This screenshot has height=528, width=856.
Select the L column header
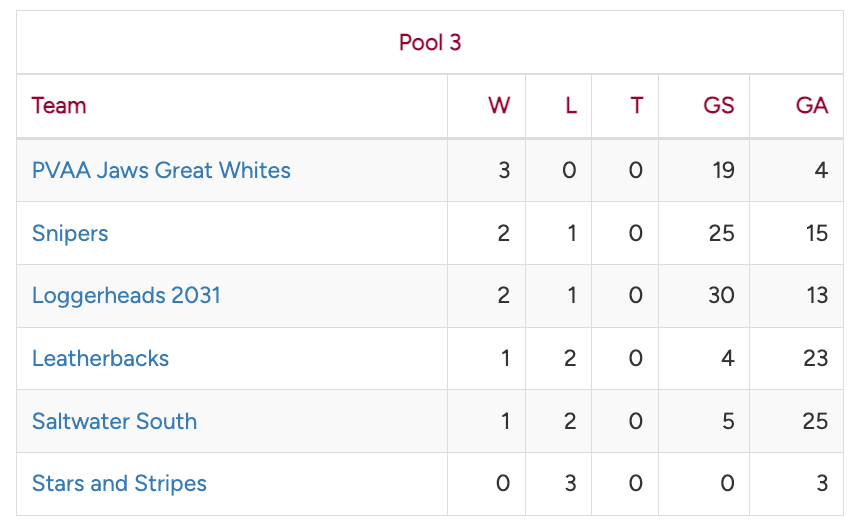(x=571, y=105)
